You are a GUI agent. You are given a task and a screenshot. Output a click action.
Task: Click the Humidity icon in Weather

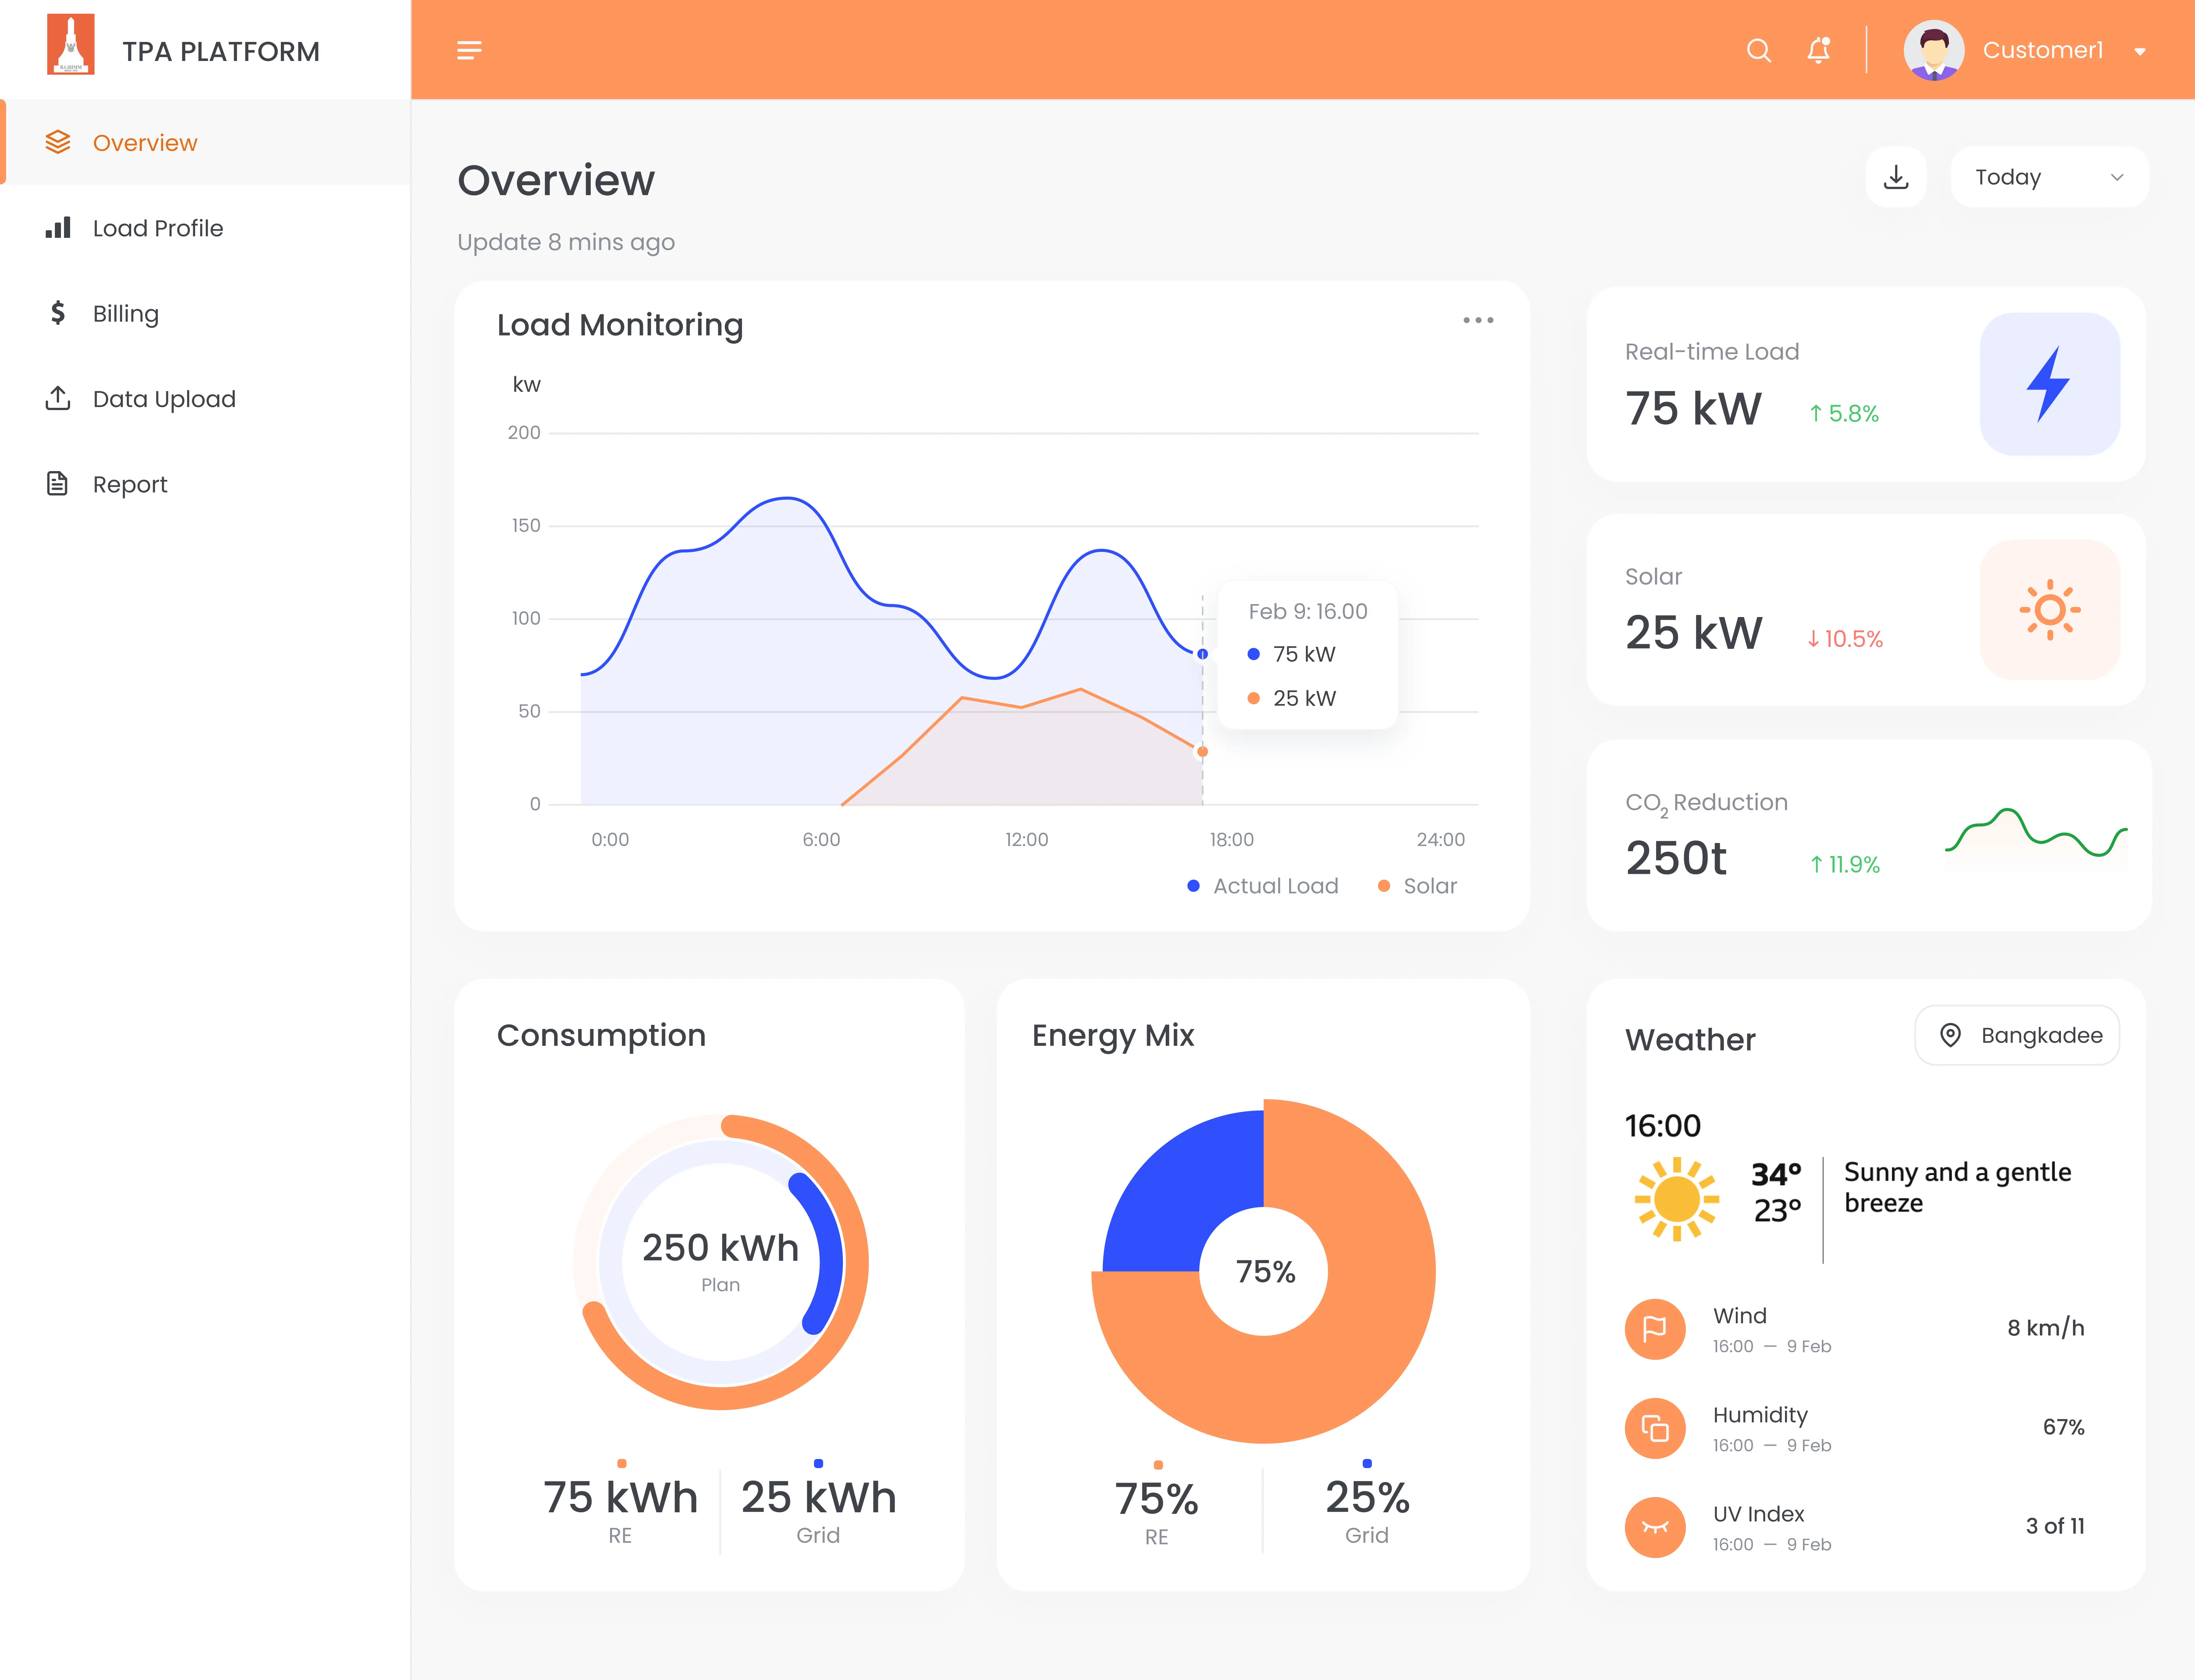1655,1428
